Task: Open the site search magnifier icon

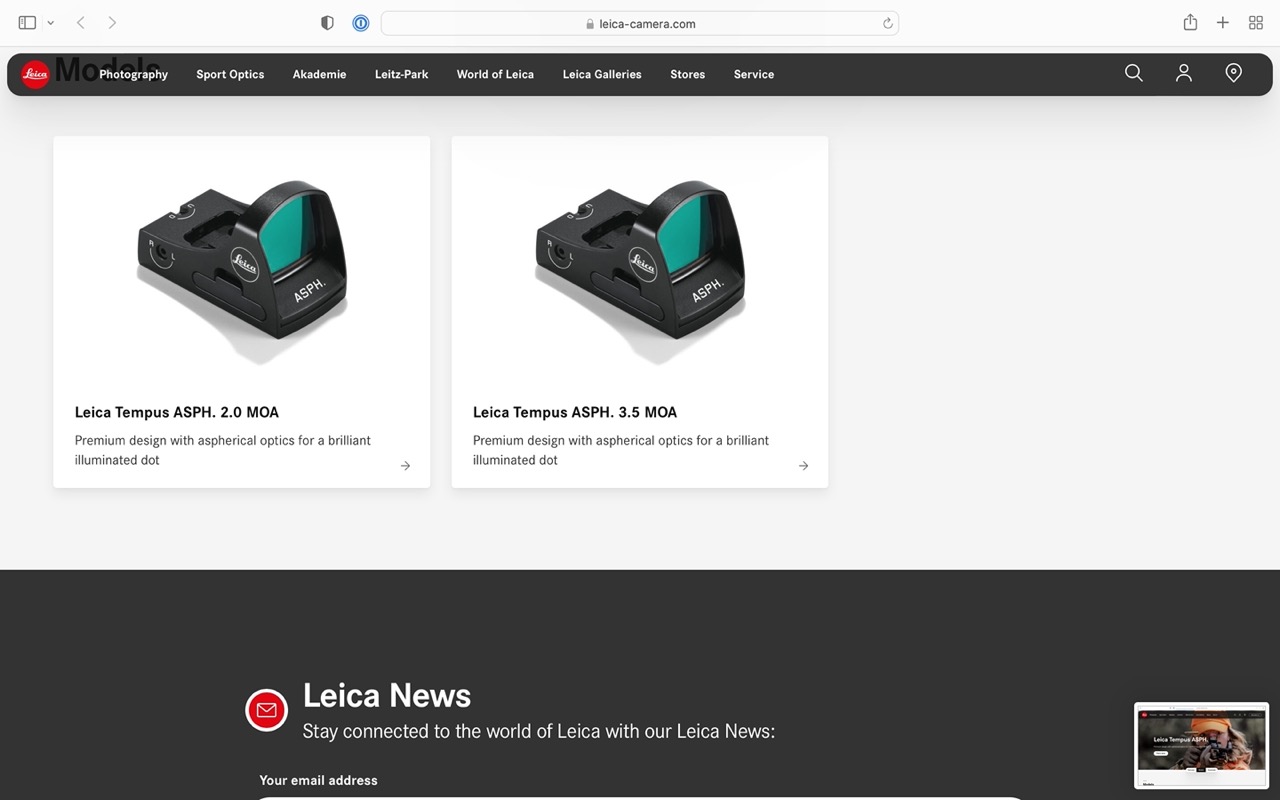Action: pos(1134,73)
